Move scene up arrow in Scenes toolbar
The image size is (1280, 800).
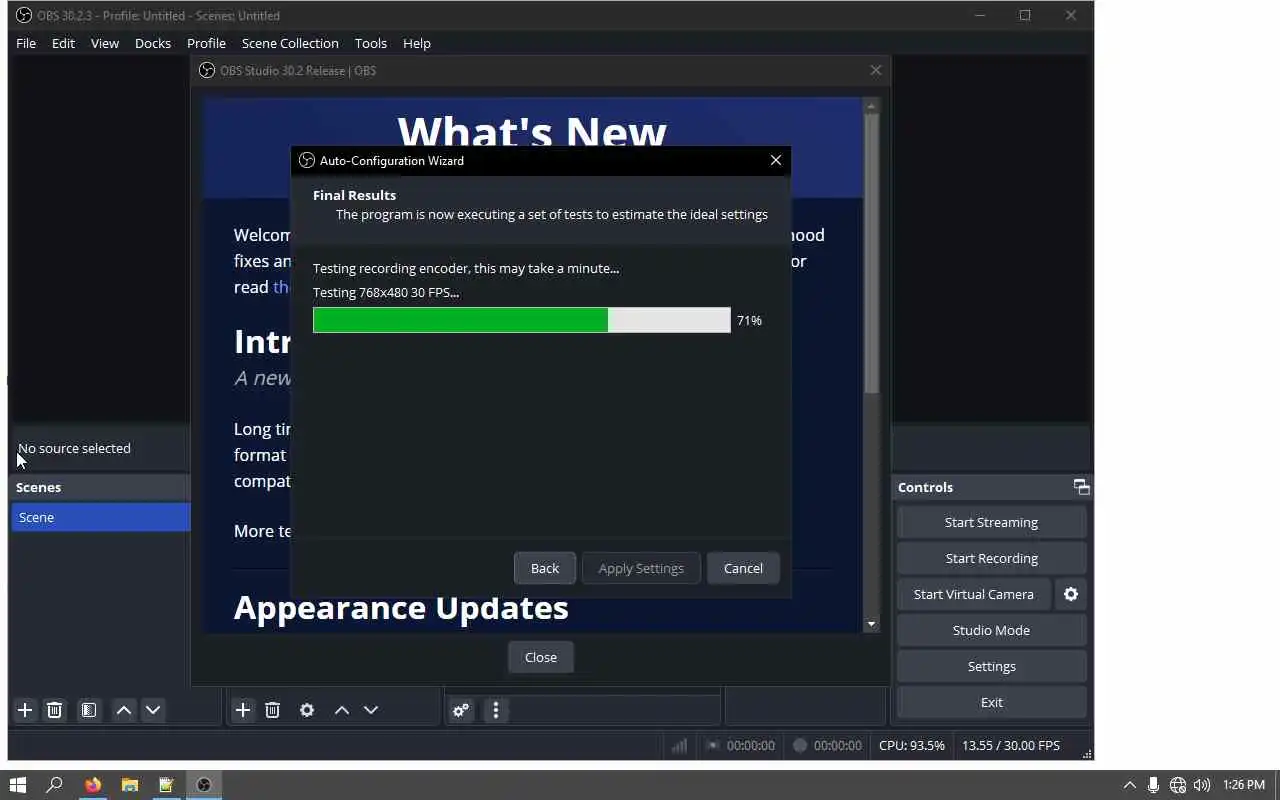point(124,710)
